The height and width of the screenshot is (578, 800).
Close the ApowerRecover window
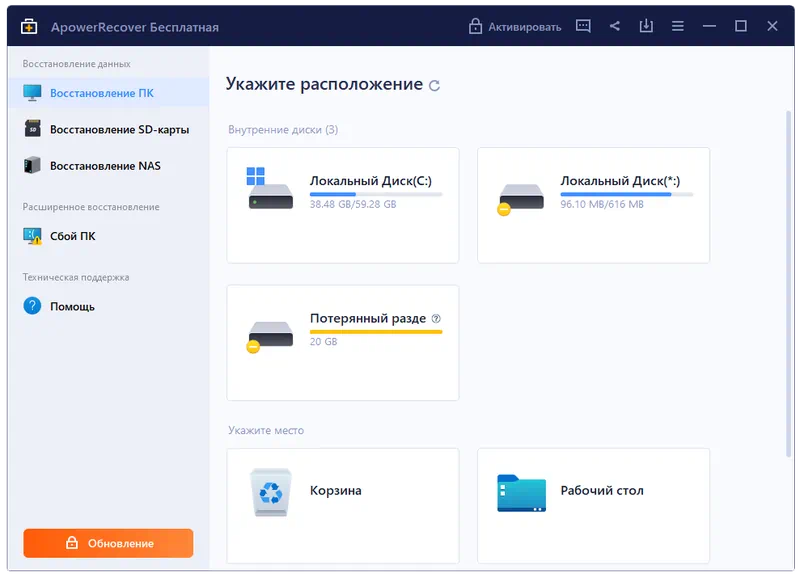coord(772,26)
